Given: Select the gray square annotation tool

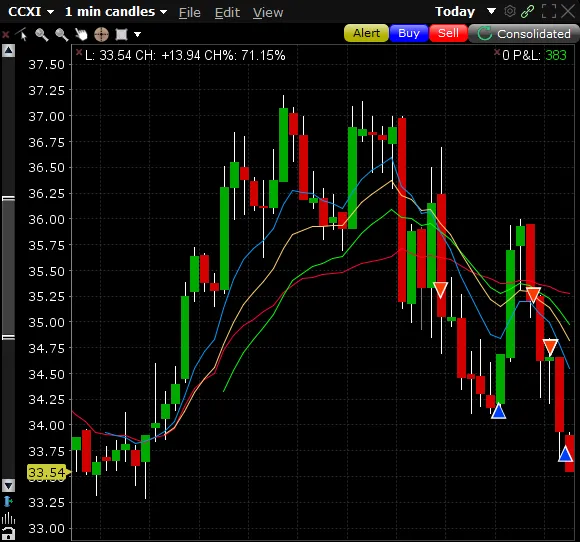Looking at the screenshot, I should tap(121, 34).
